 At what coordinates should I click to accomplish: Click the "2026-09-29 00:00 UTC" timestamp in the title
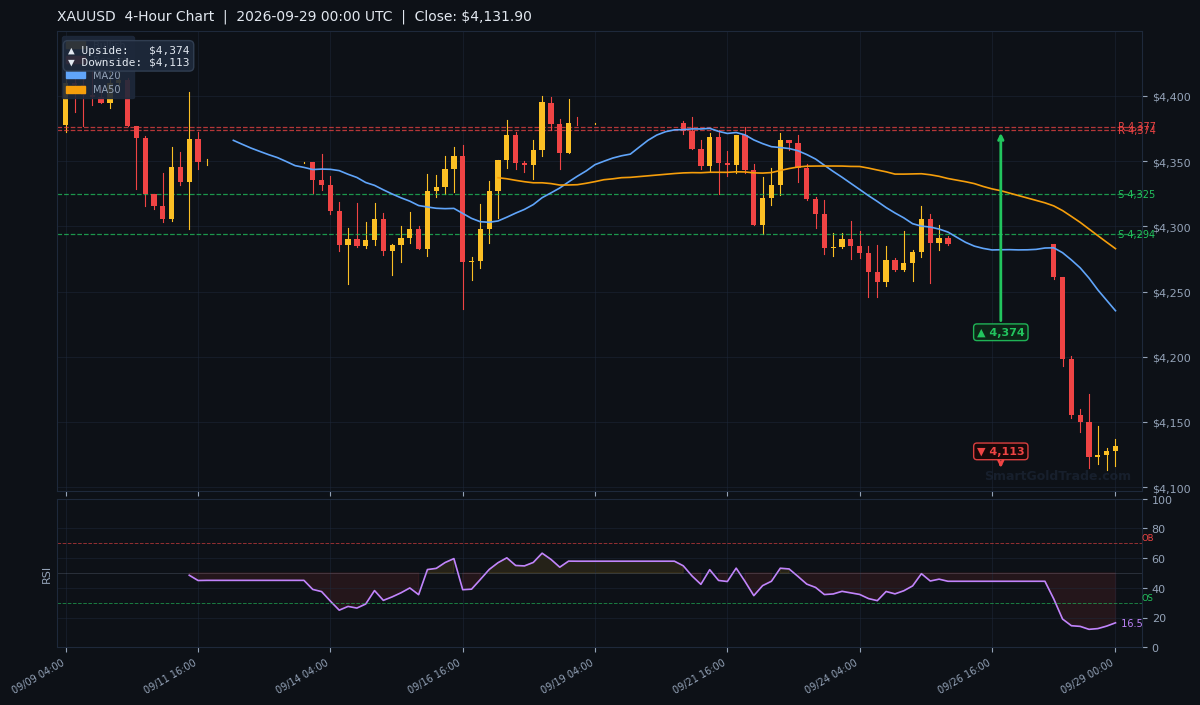[312, 17]
